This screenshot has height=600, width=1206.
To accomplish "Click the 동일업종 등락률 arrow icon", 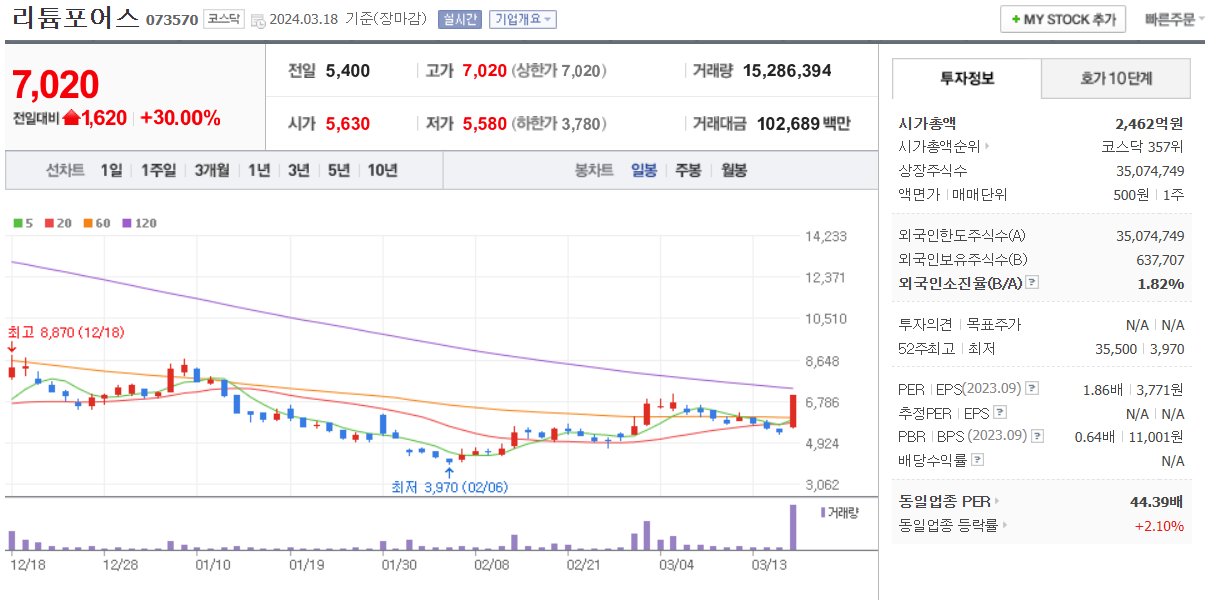I will [x=1004, y=525].
